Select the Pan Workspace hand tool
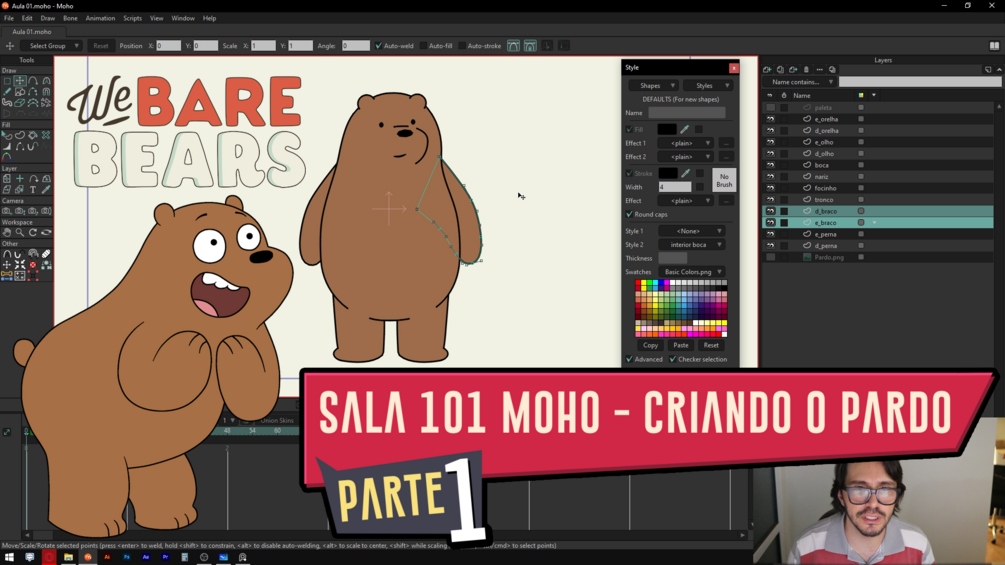 [x=7, y=233]
